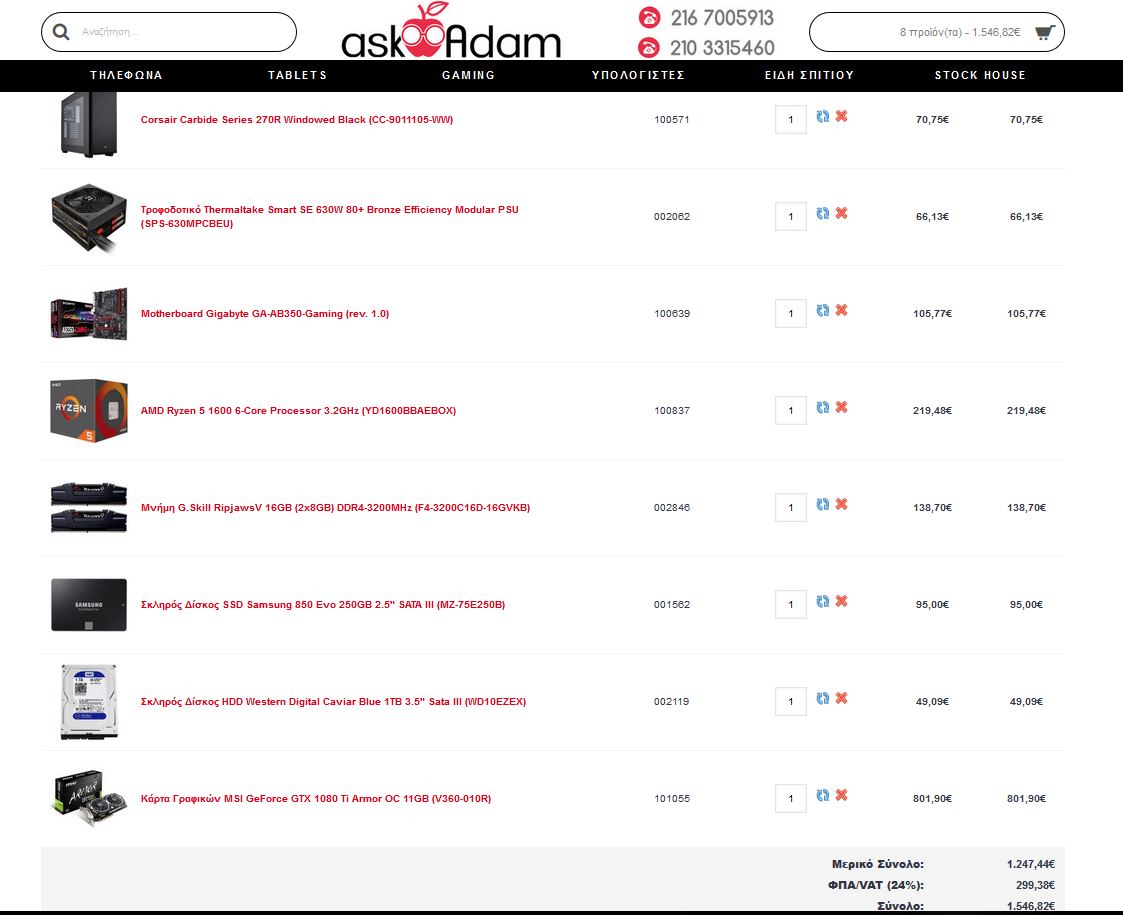Delete MSI GTX 1080 Ti from cart
Viewport: 1123px width, 915px height.
point(842,795)
